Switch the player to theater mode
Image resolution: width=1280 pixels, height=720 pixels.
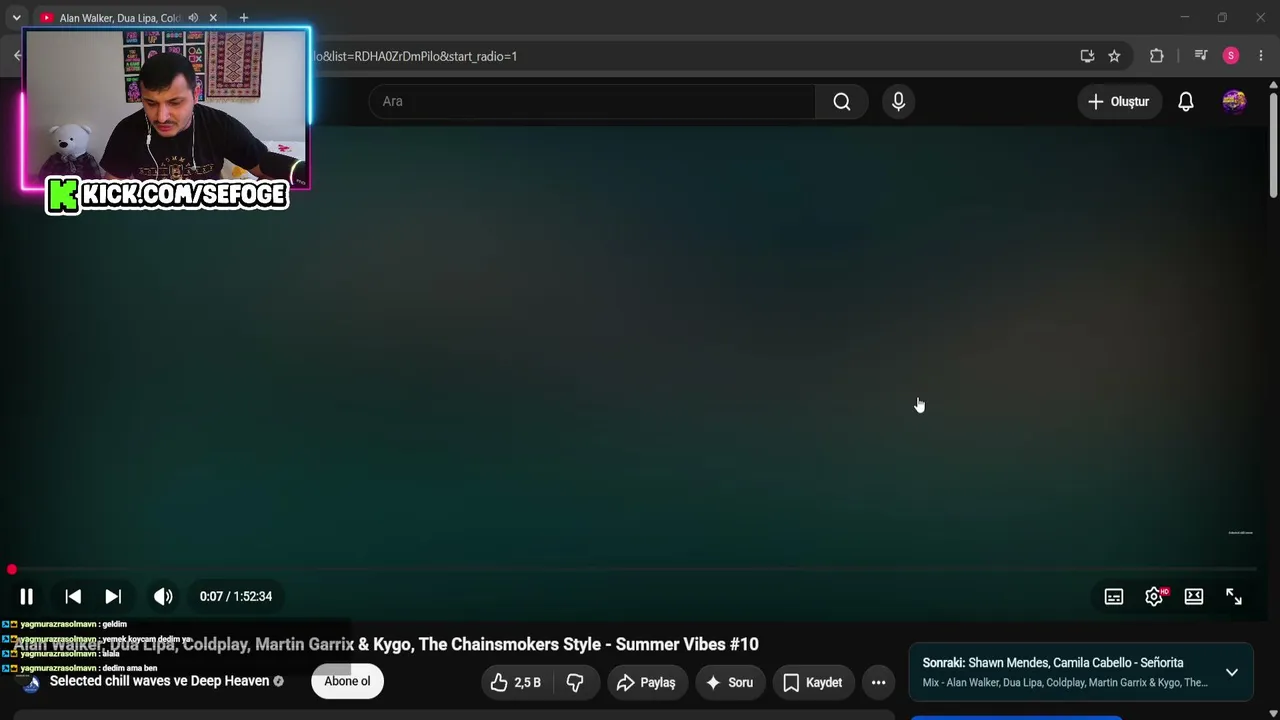point(1194,596)
